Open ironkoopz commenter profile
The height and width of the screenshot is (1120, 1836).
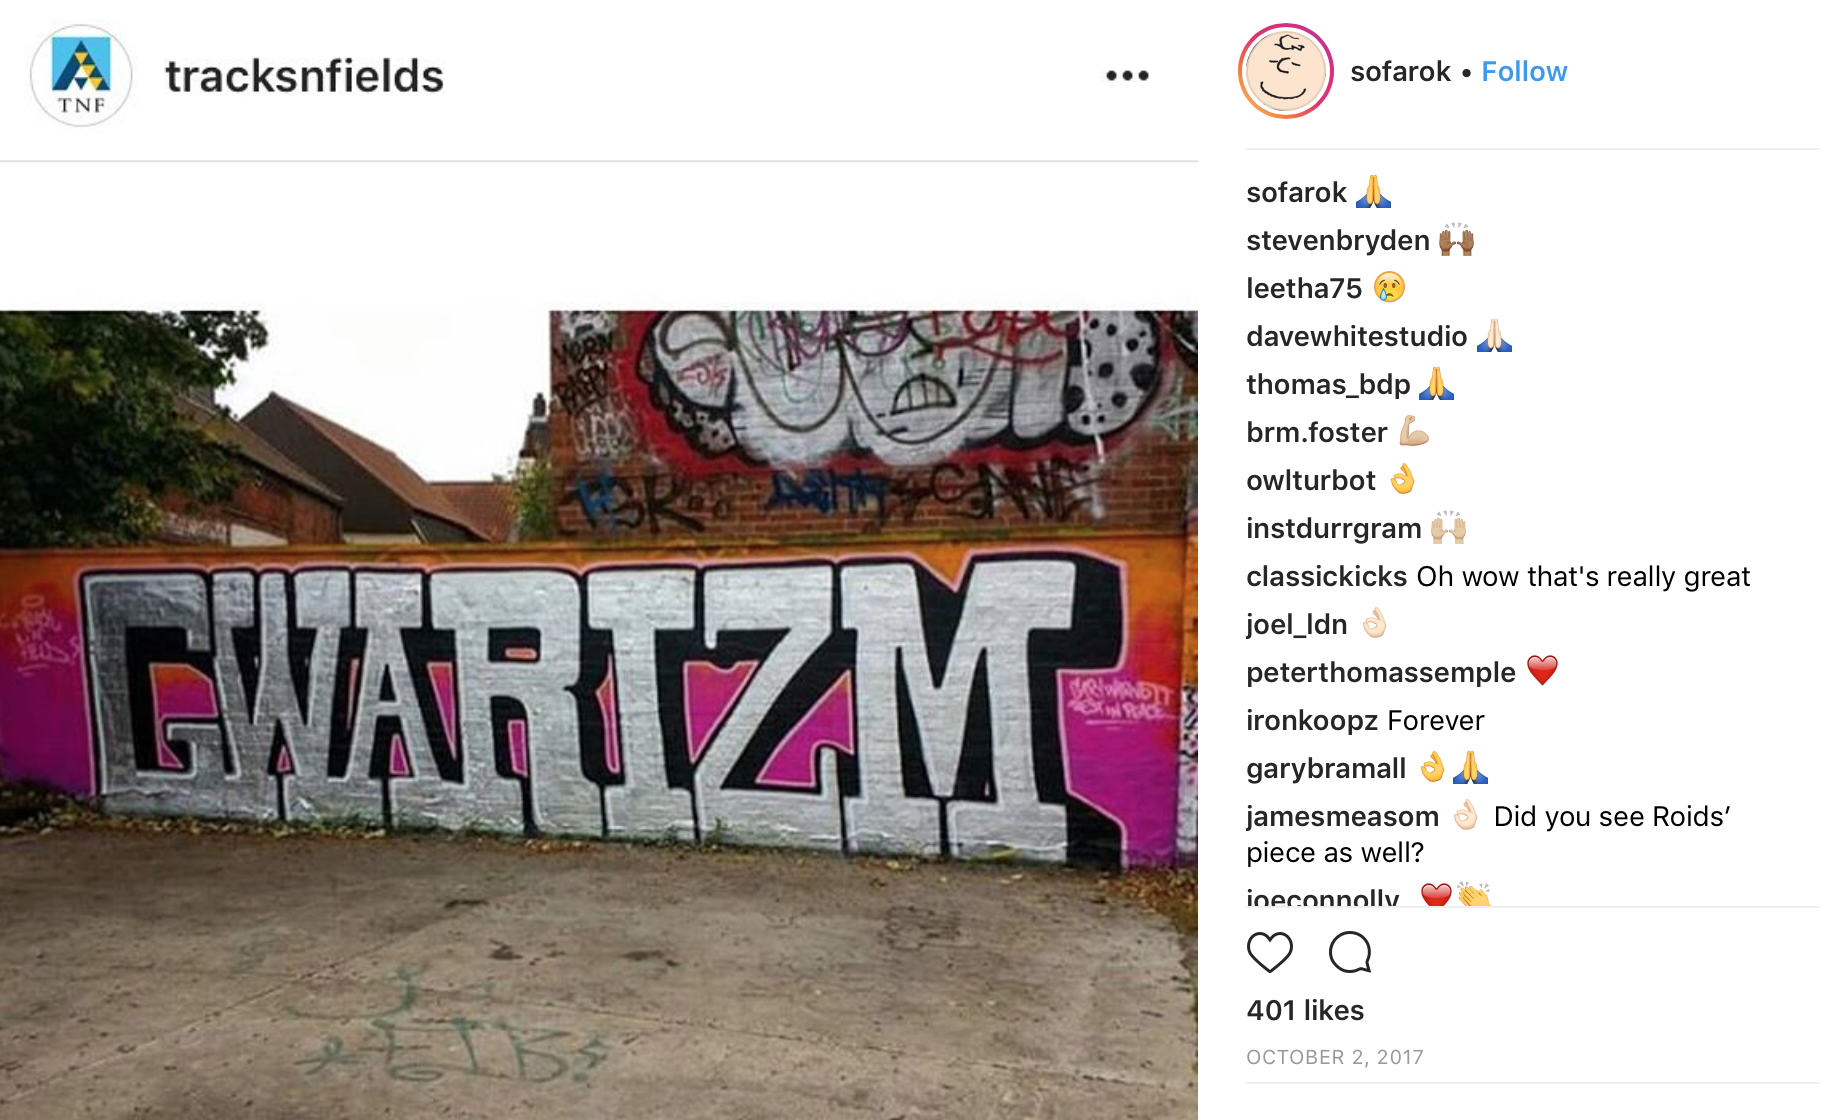1313,721
